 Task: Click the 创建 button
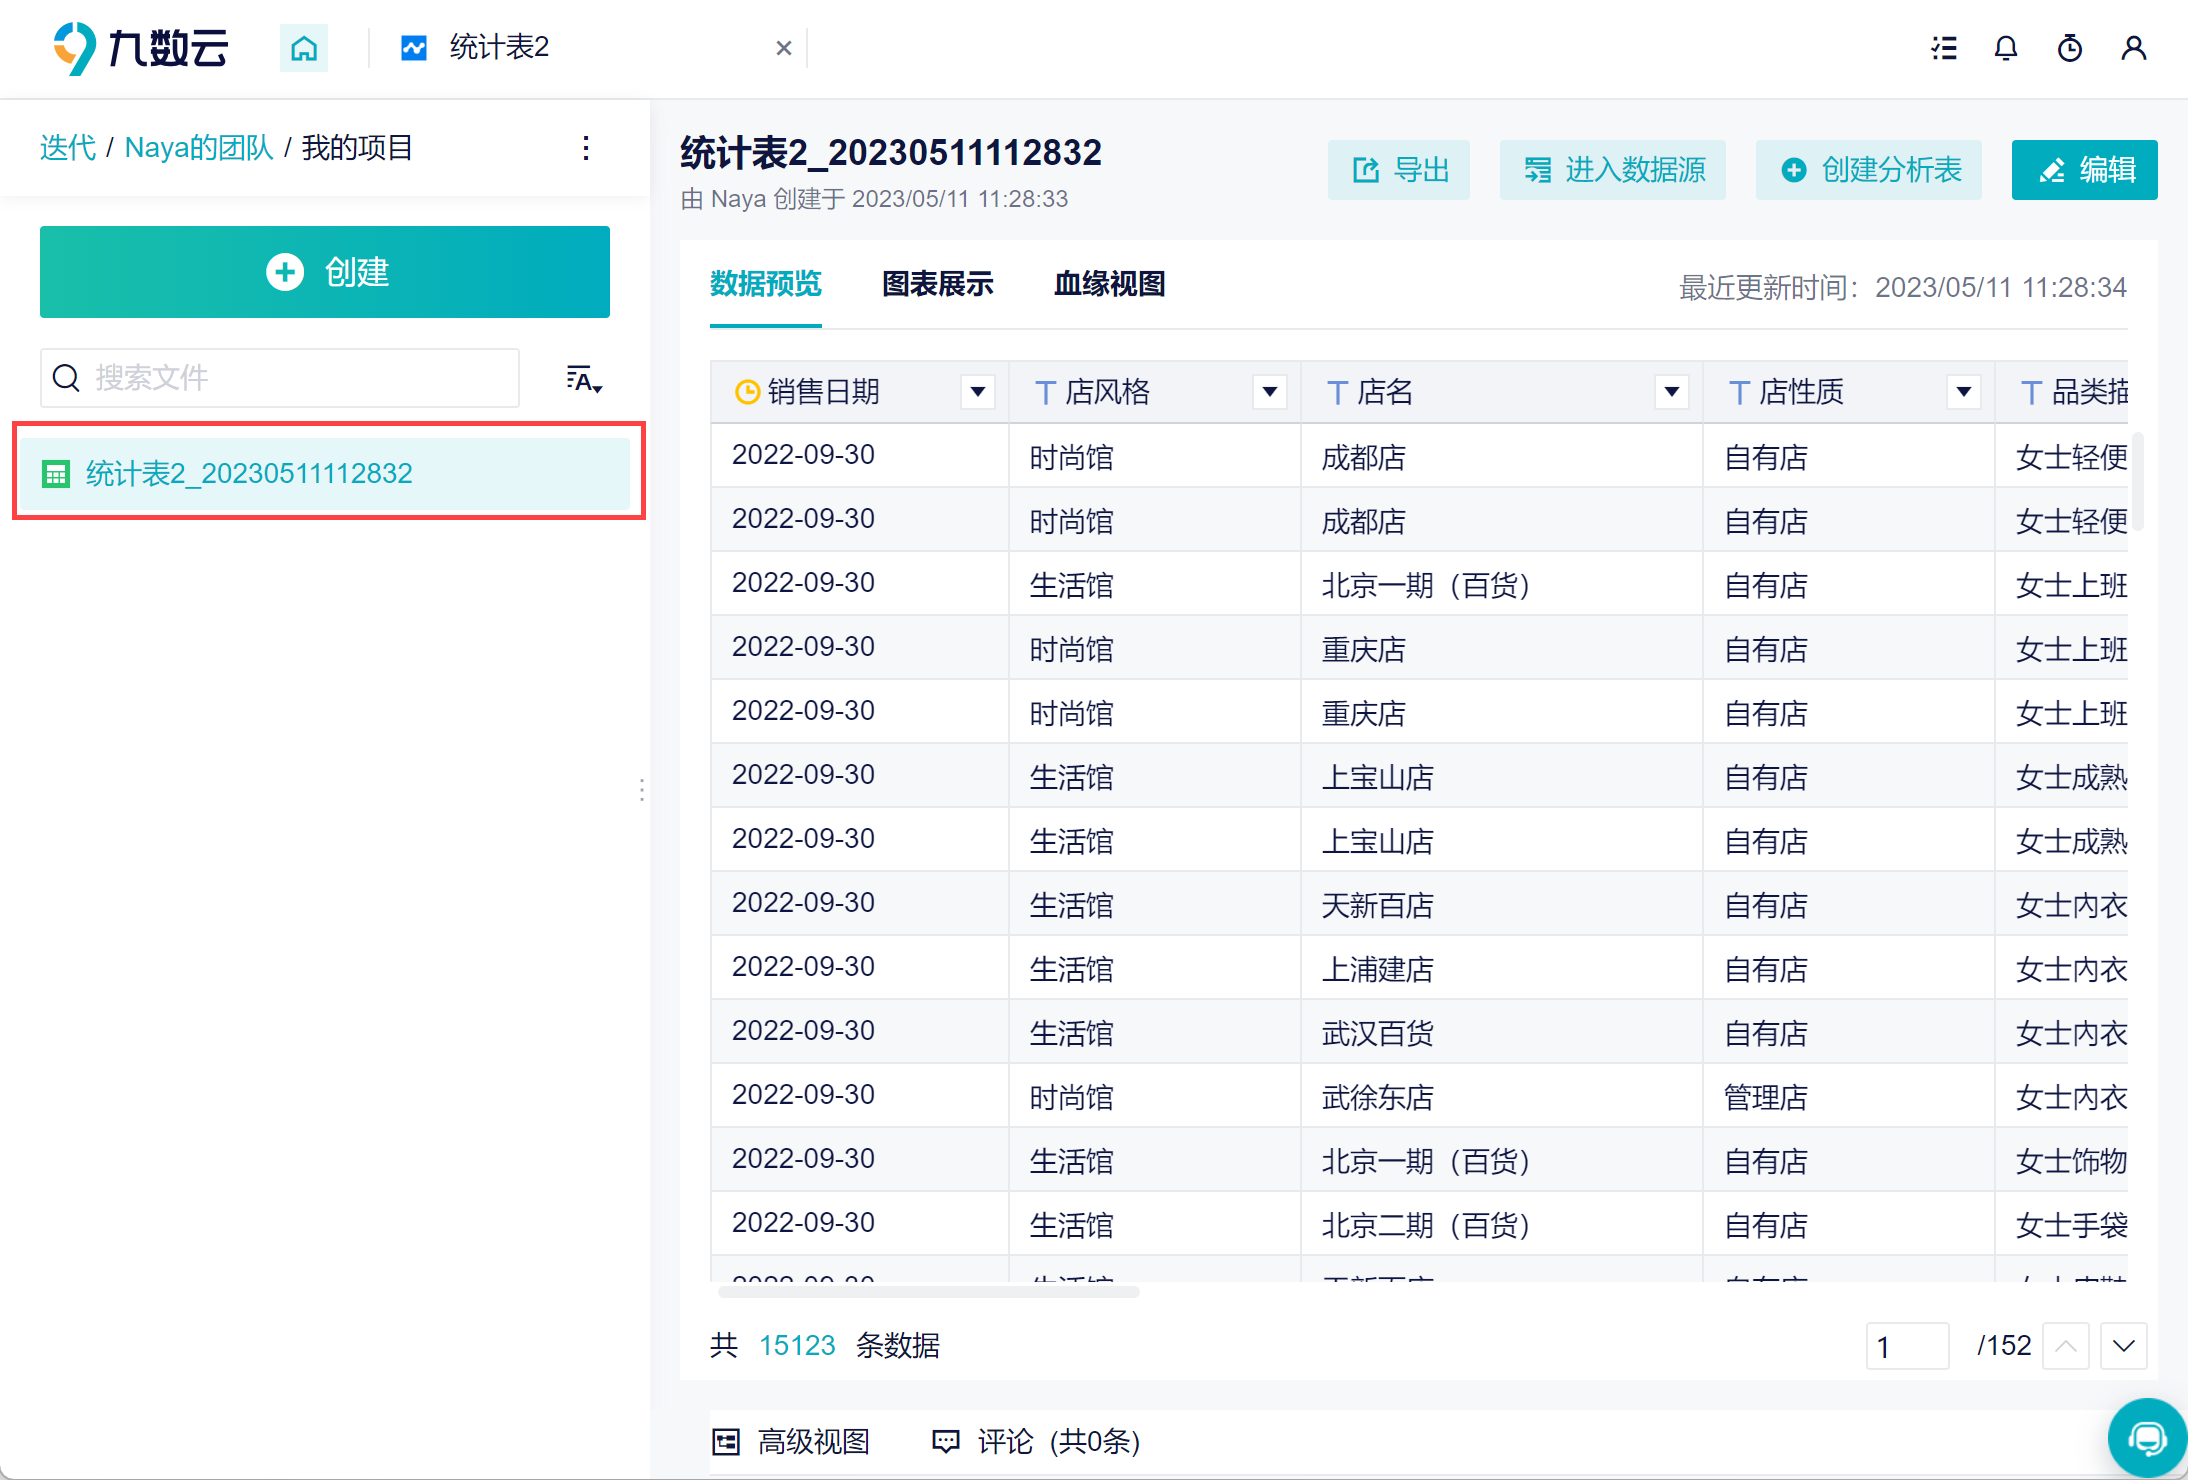[x=325, y=272]
